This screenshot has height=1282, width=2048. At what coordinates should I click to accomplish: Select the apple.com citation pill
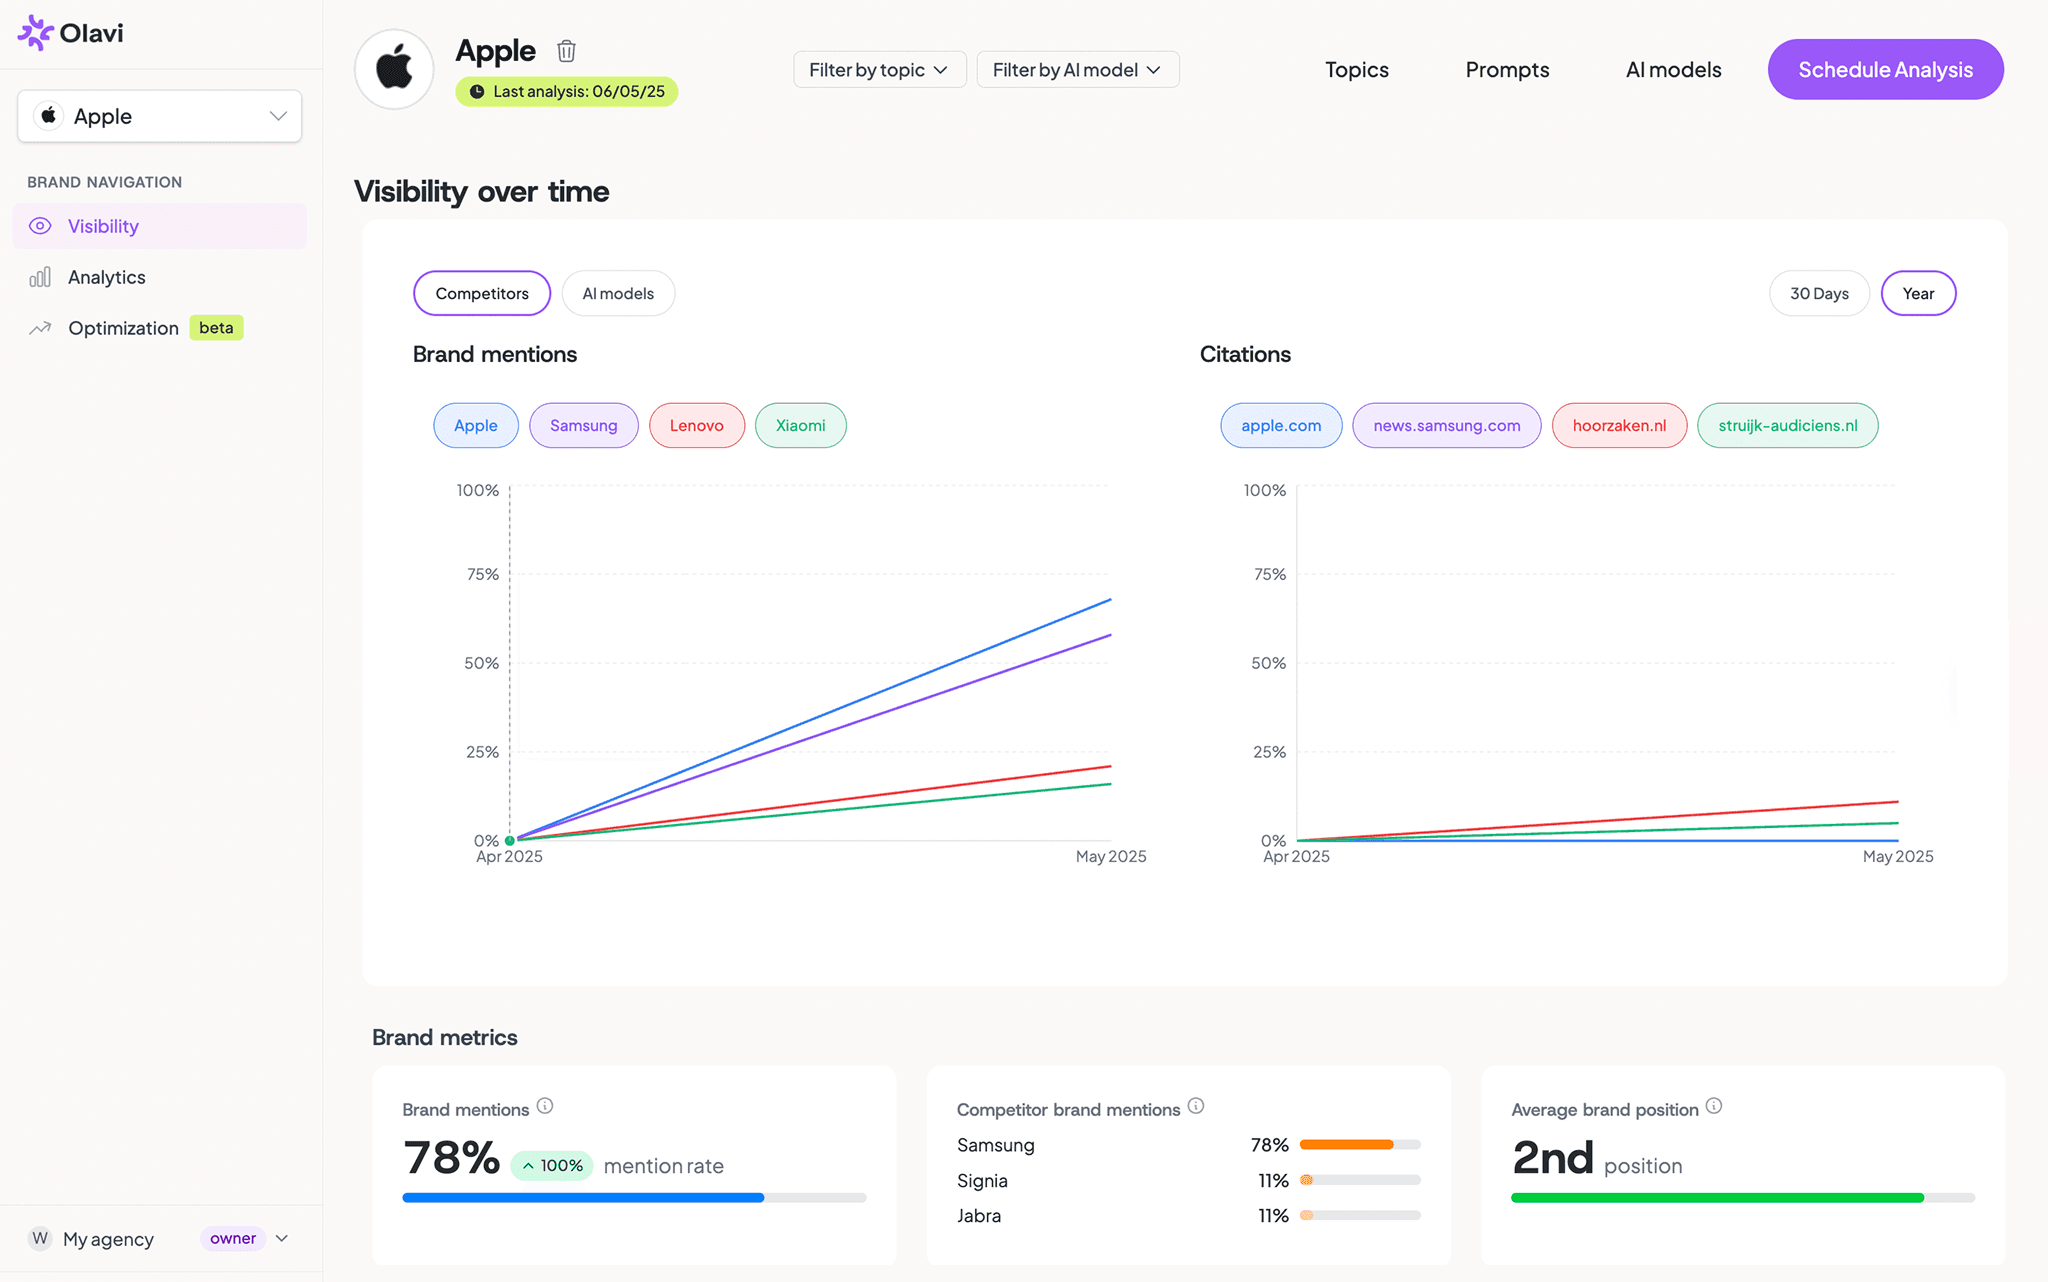coord(1280,425)
